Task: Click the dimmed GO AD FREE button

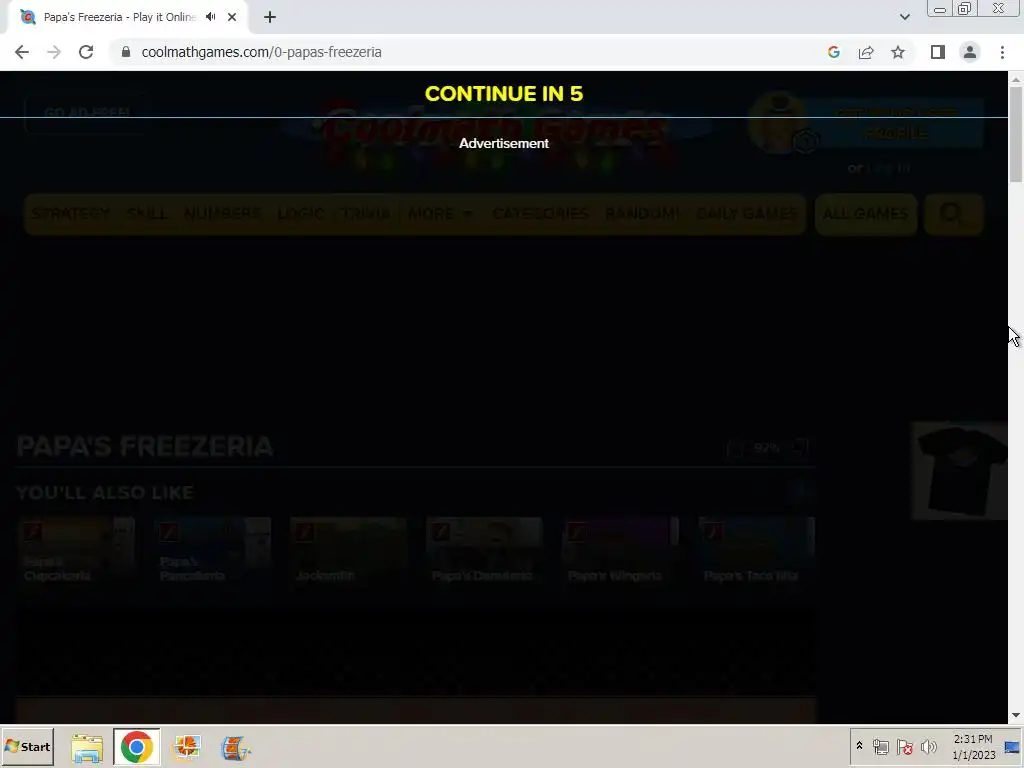Action: 86,113
